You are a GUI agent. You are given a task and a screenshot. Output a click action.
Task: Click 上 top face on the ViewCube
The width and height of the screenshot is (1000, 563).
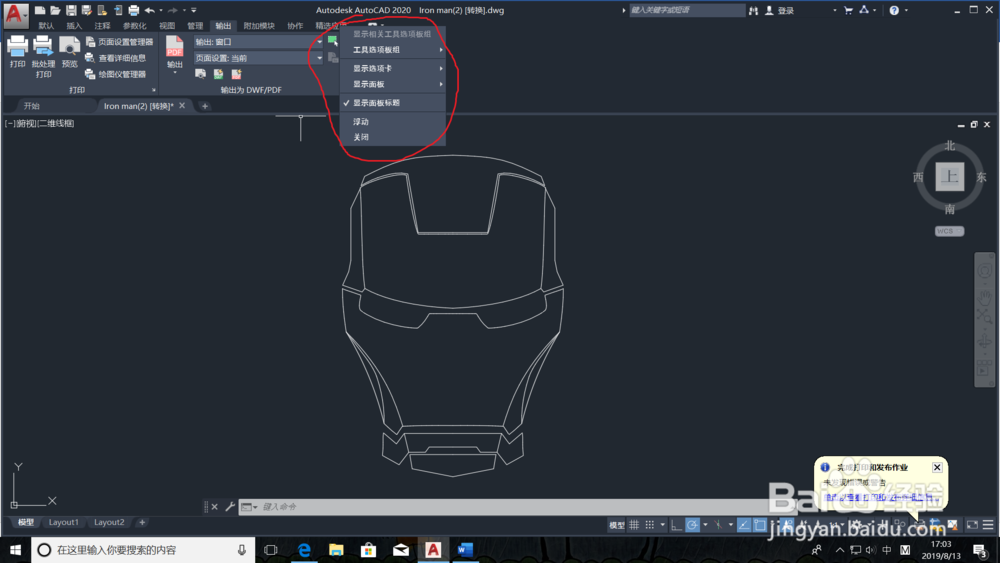click(x=950, y=177)
